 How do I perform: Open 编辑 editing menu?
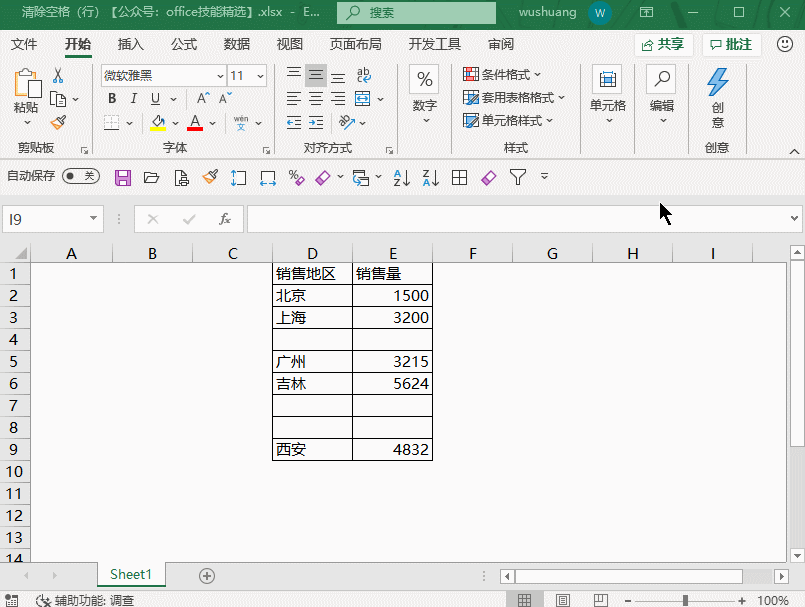662,96
